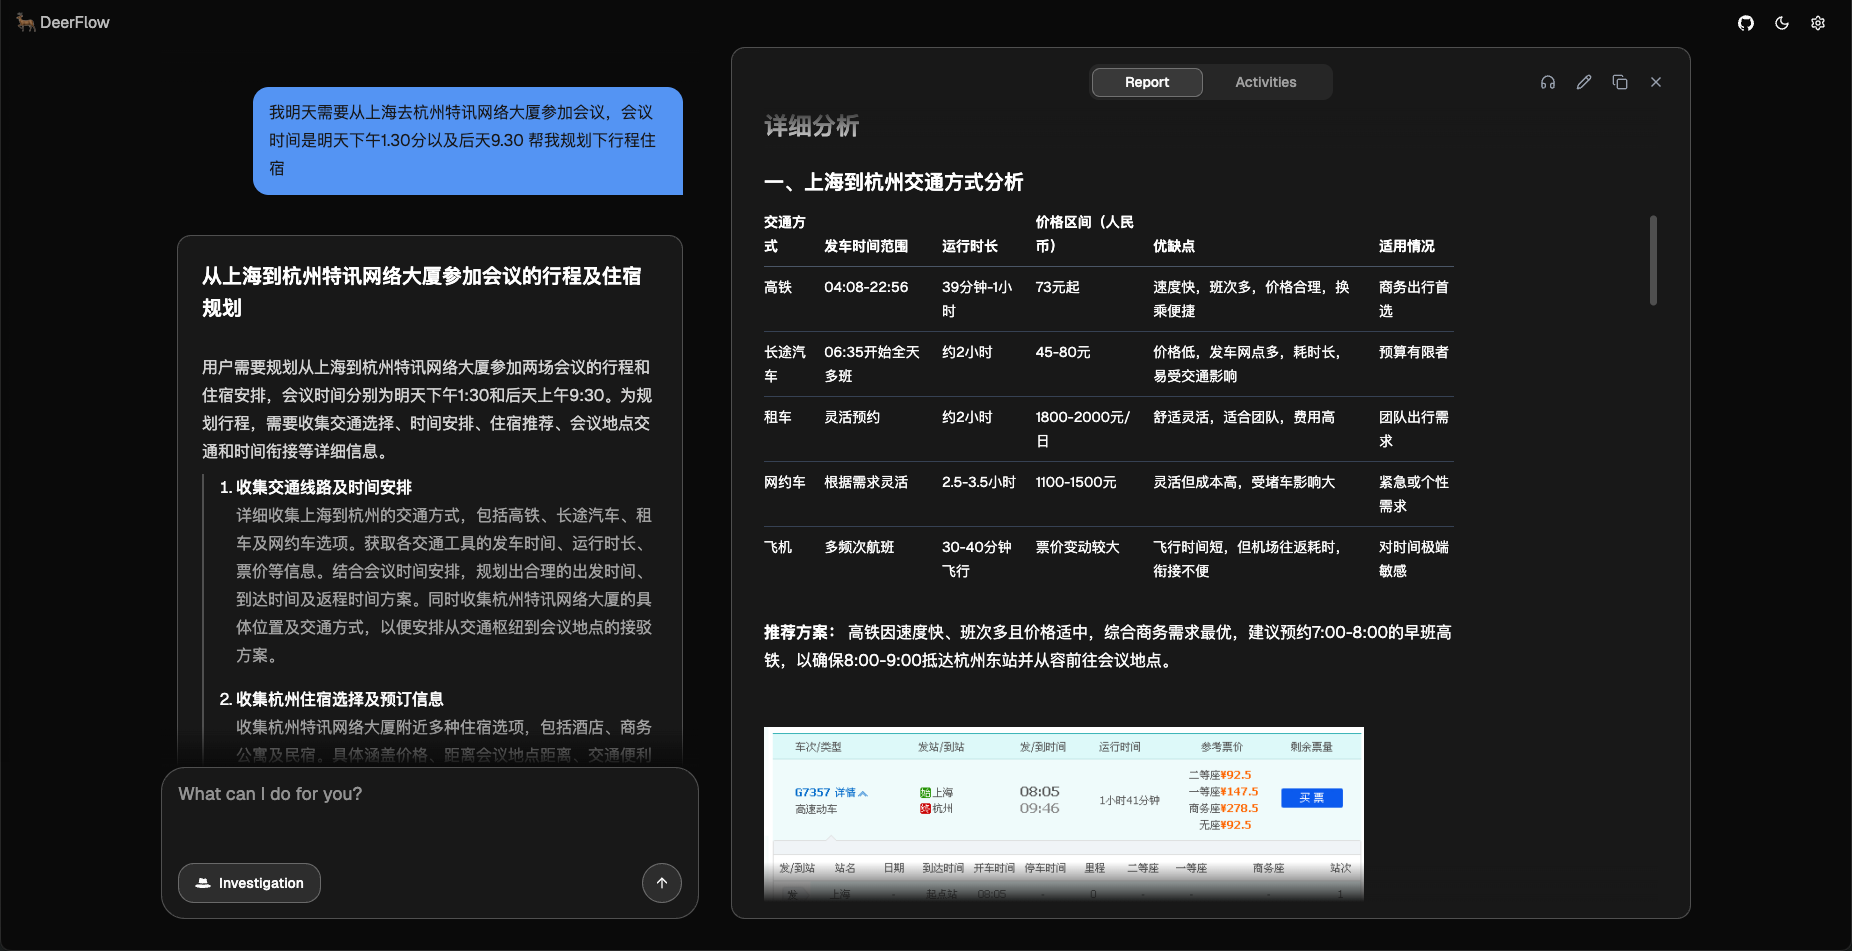
Task: Select the Report tab
Action: click(x=1146, y=82)
